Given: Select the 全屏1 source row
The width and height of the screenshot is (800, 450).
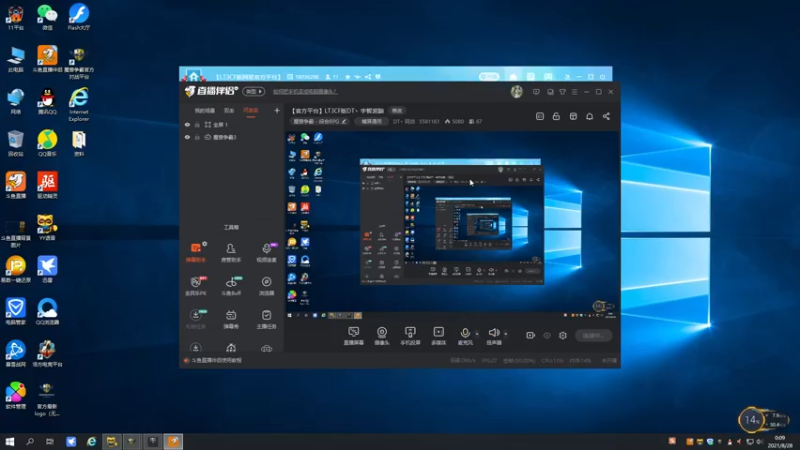Looking at the screenshot, I should (x=232, y=124).
